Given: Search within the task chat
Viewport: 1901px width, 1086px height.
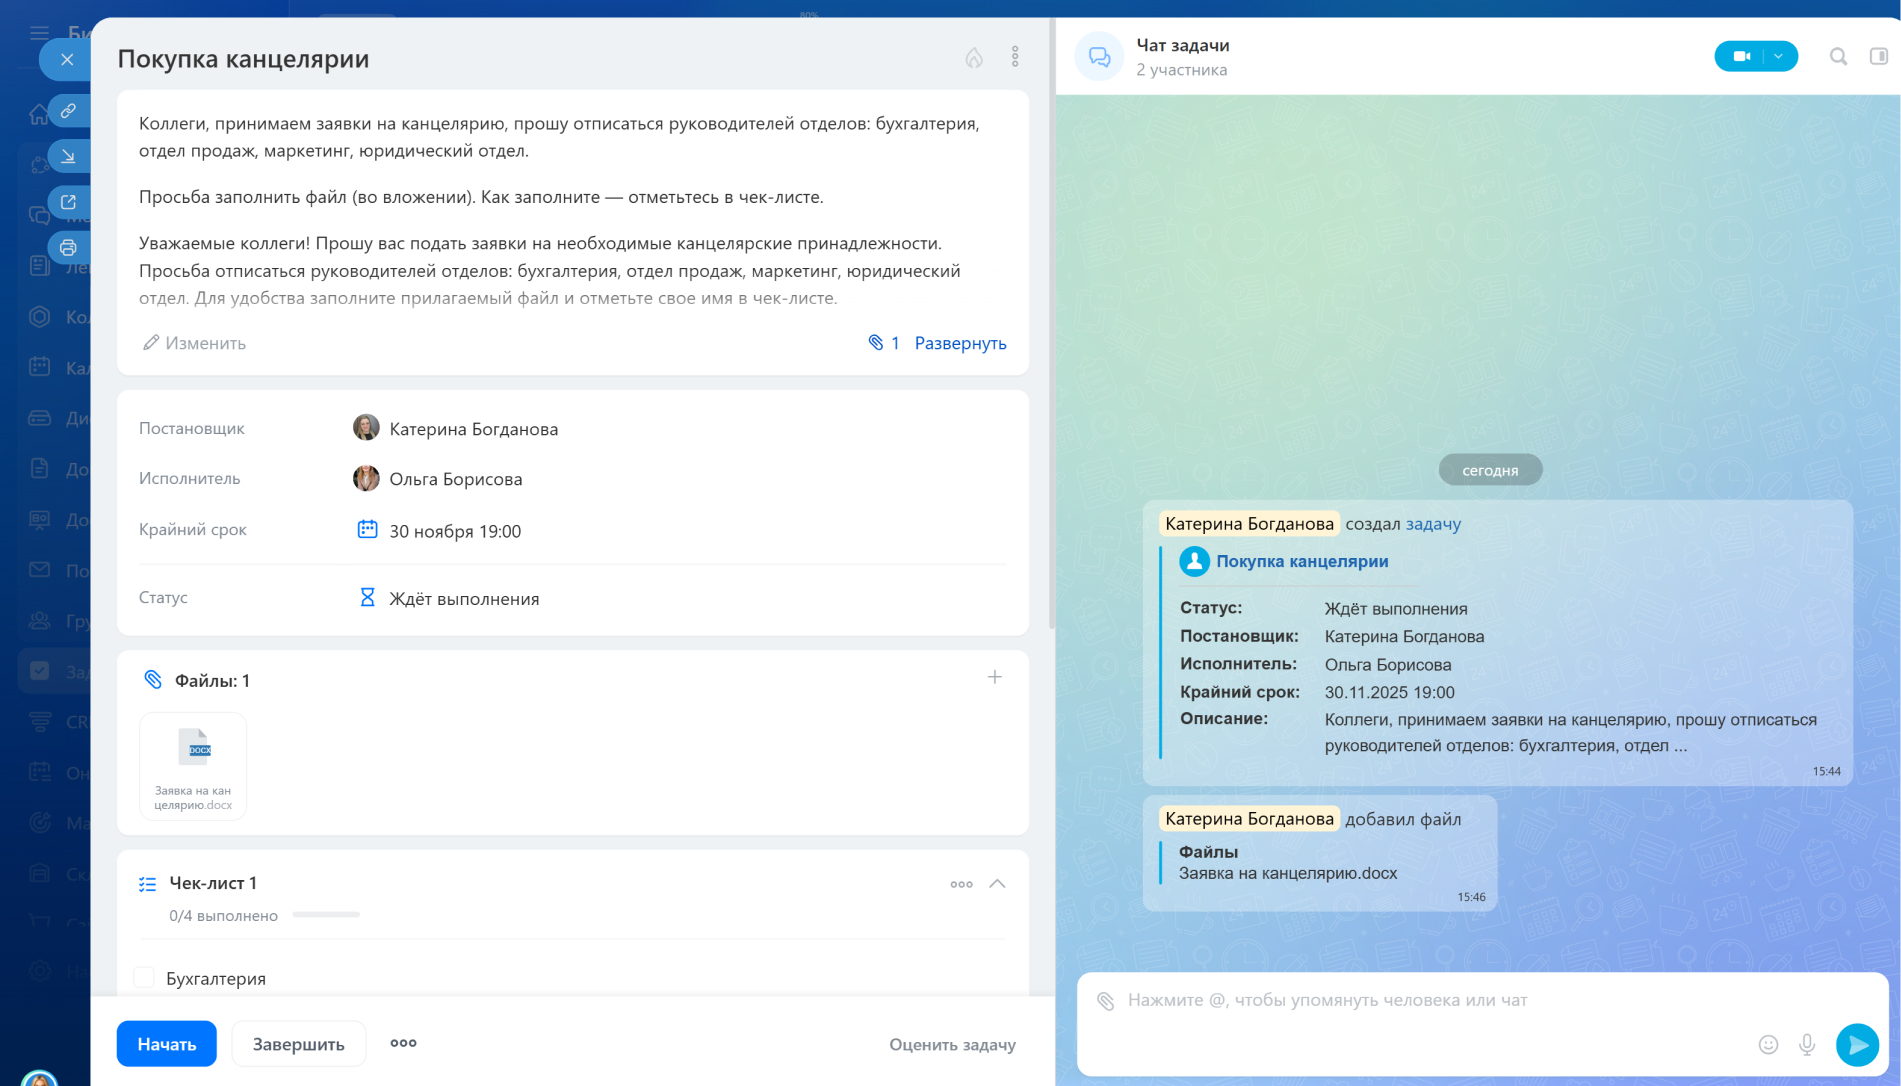Looking at the screenshot, I should [1837, 57].
